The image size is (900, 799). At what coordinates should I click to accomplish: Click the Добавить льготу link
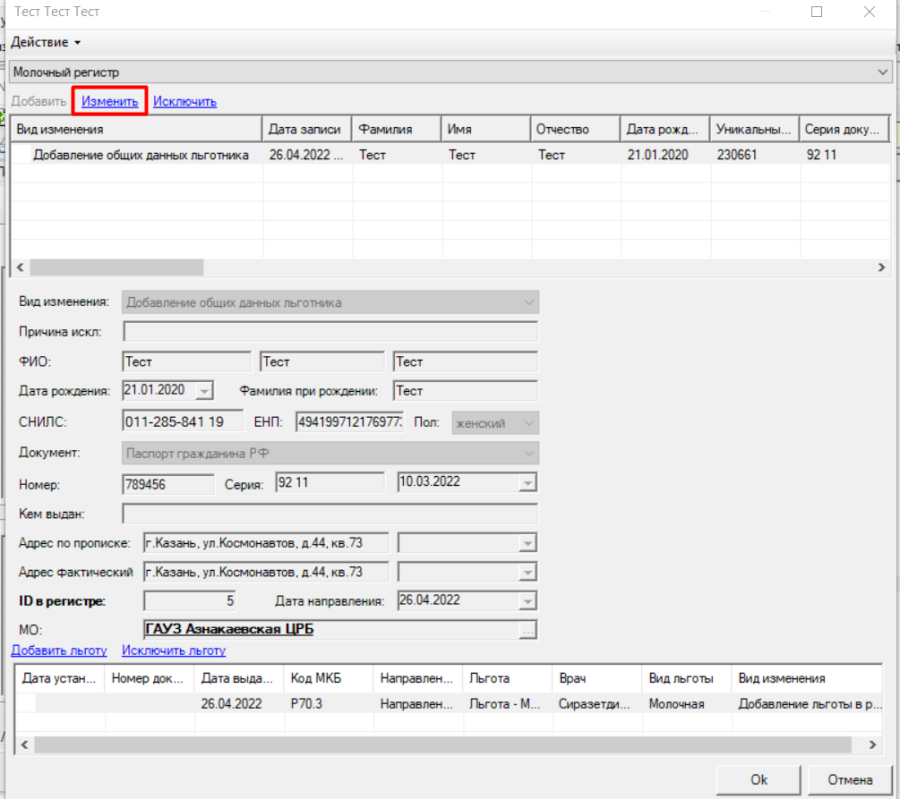coord(59,651)
